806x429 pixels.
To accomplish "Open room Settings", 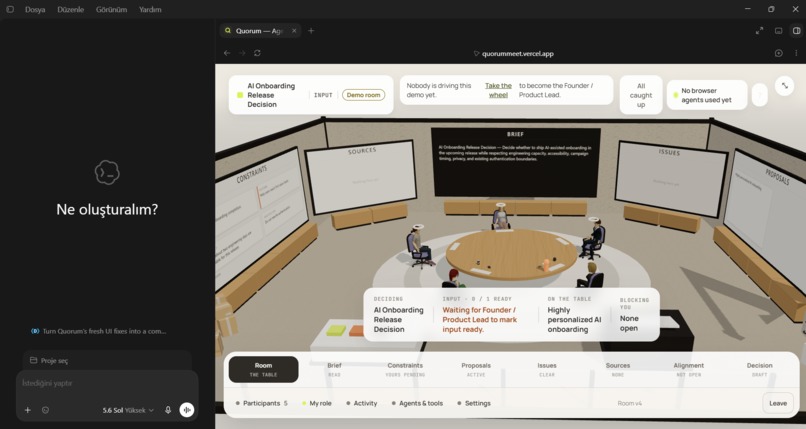I will (x=473, y=403).
